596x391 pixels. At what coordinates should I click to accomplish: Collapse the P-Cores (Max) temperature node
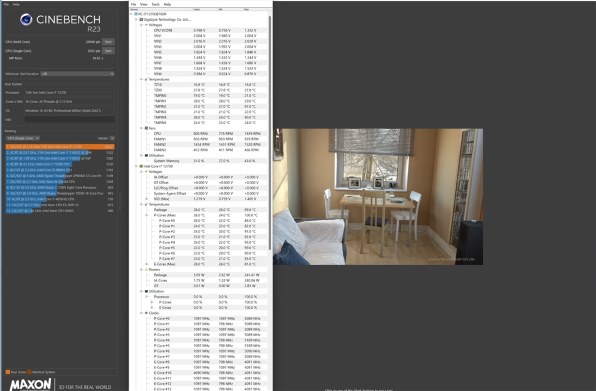pos(147,215)
